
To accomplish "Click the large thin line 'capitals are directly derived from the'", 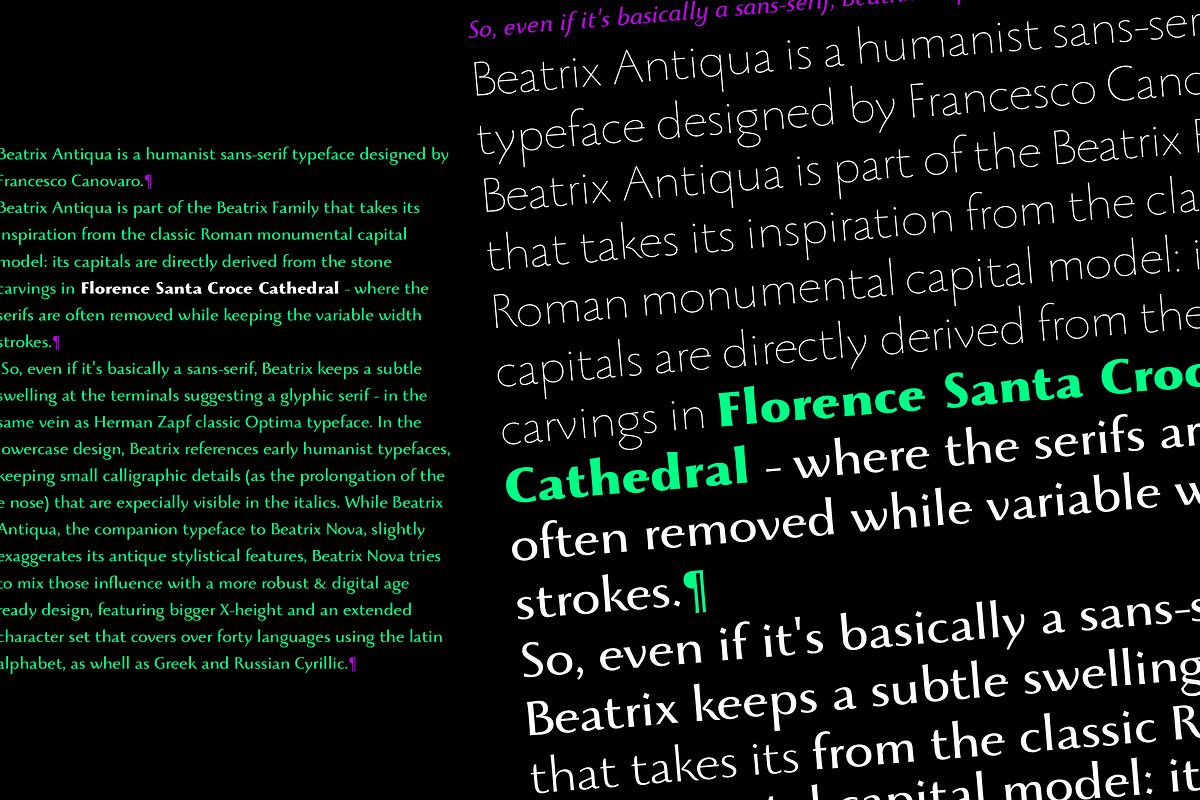I will [x=848, y=342].
